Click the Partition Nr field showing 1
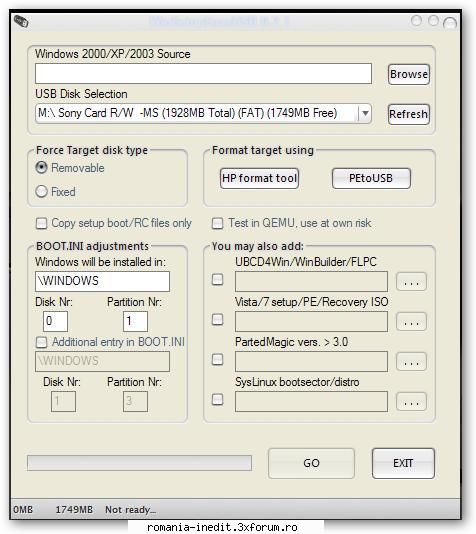Viewport: 476px width, 534px height. click(135, 321)
